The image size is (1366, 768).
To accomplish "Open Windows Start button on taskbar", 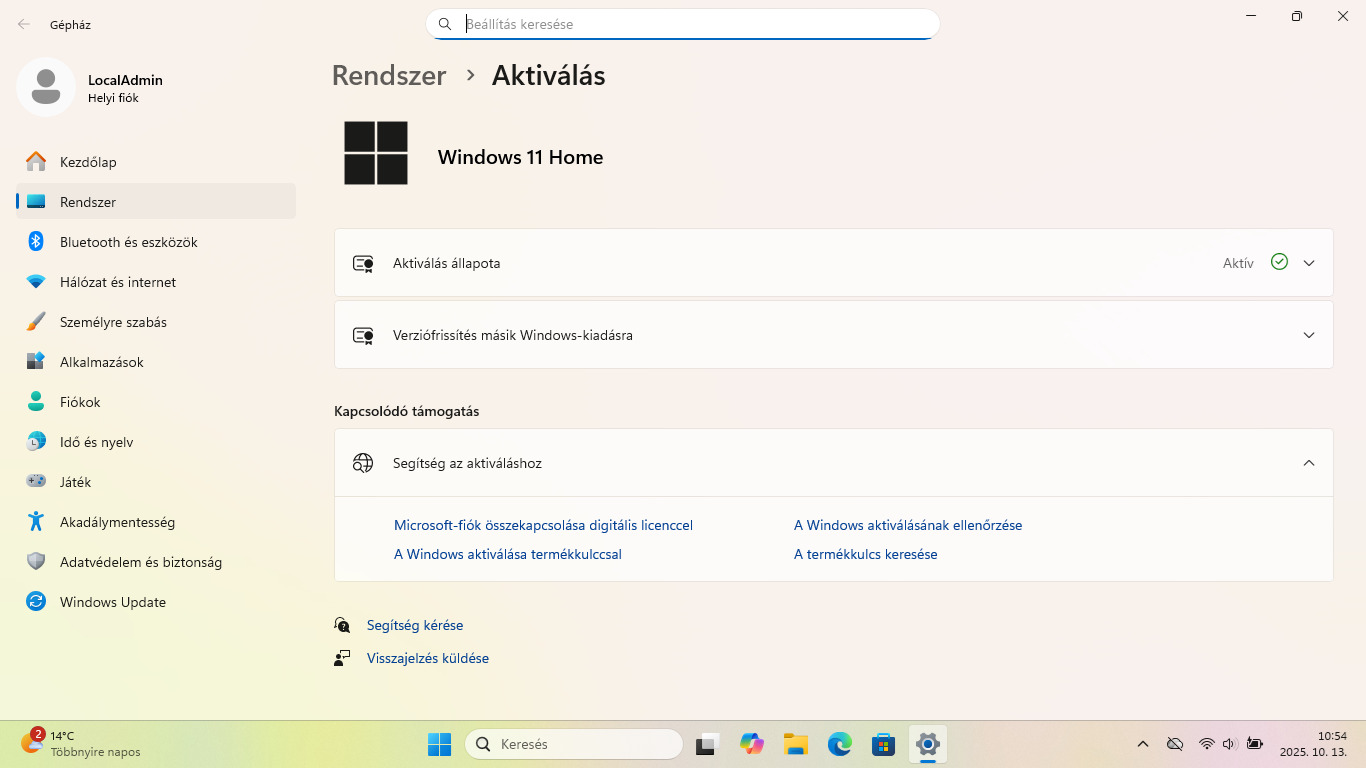I will (x=439, y=744).
